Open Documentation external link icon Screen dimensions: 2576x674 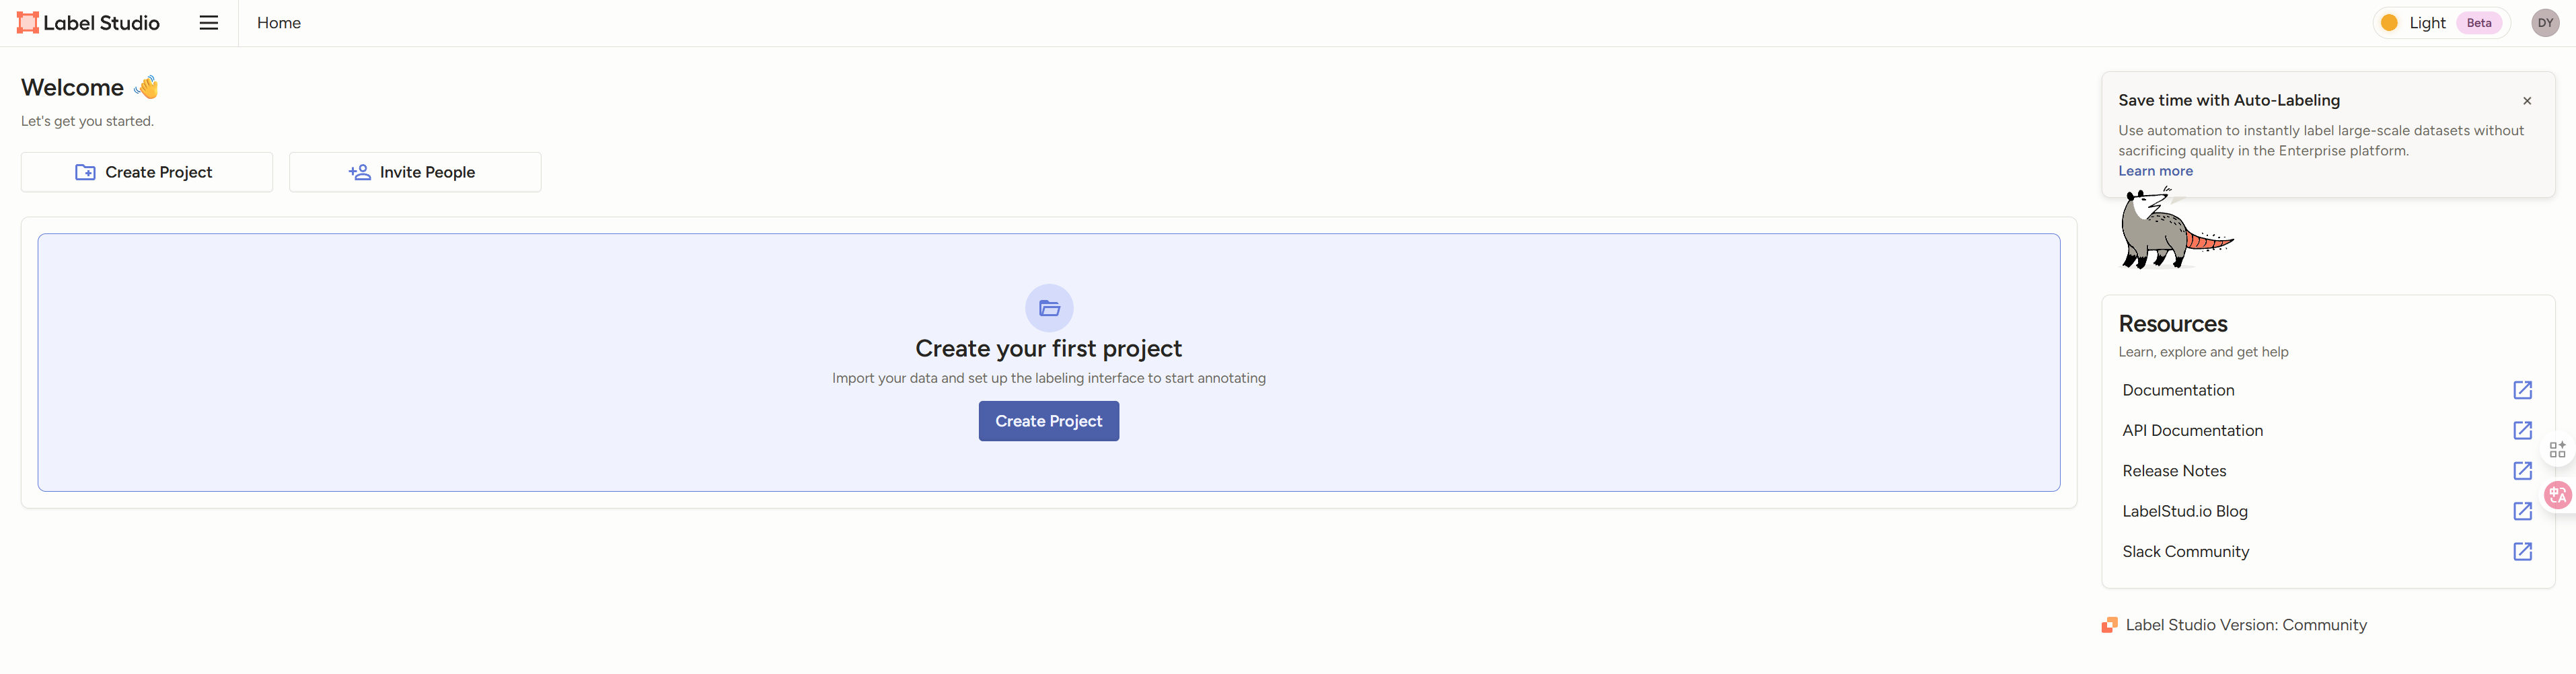2522,390
